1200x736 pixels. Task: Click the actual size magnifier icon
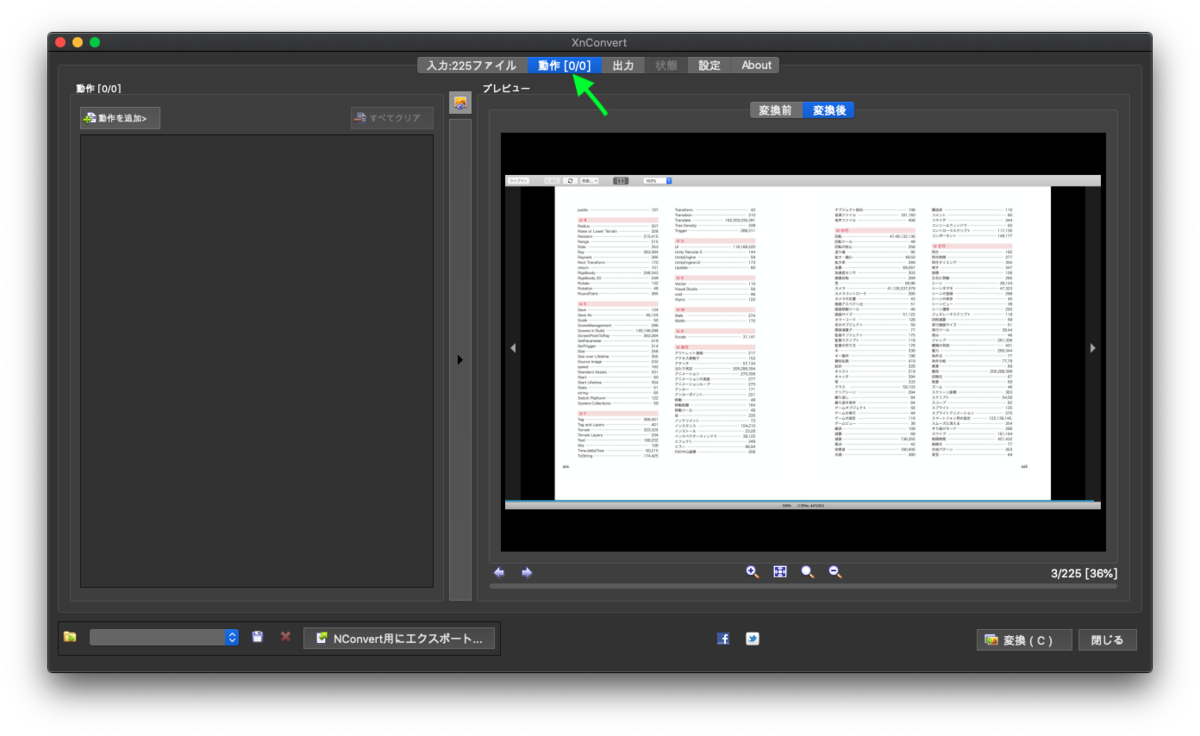(x=808, y=572)
